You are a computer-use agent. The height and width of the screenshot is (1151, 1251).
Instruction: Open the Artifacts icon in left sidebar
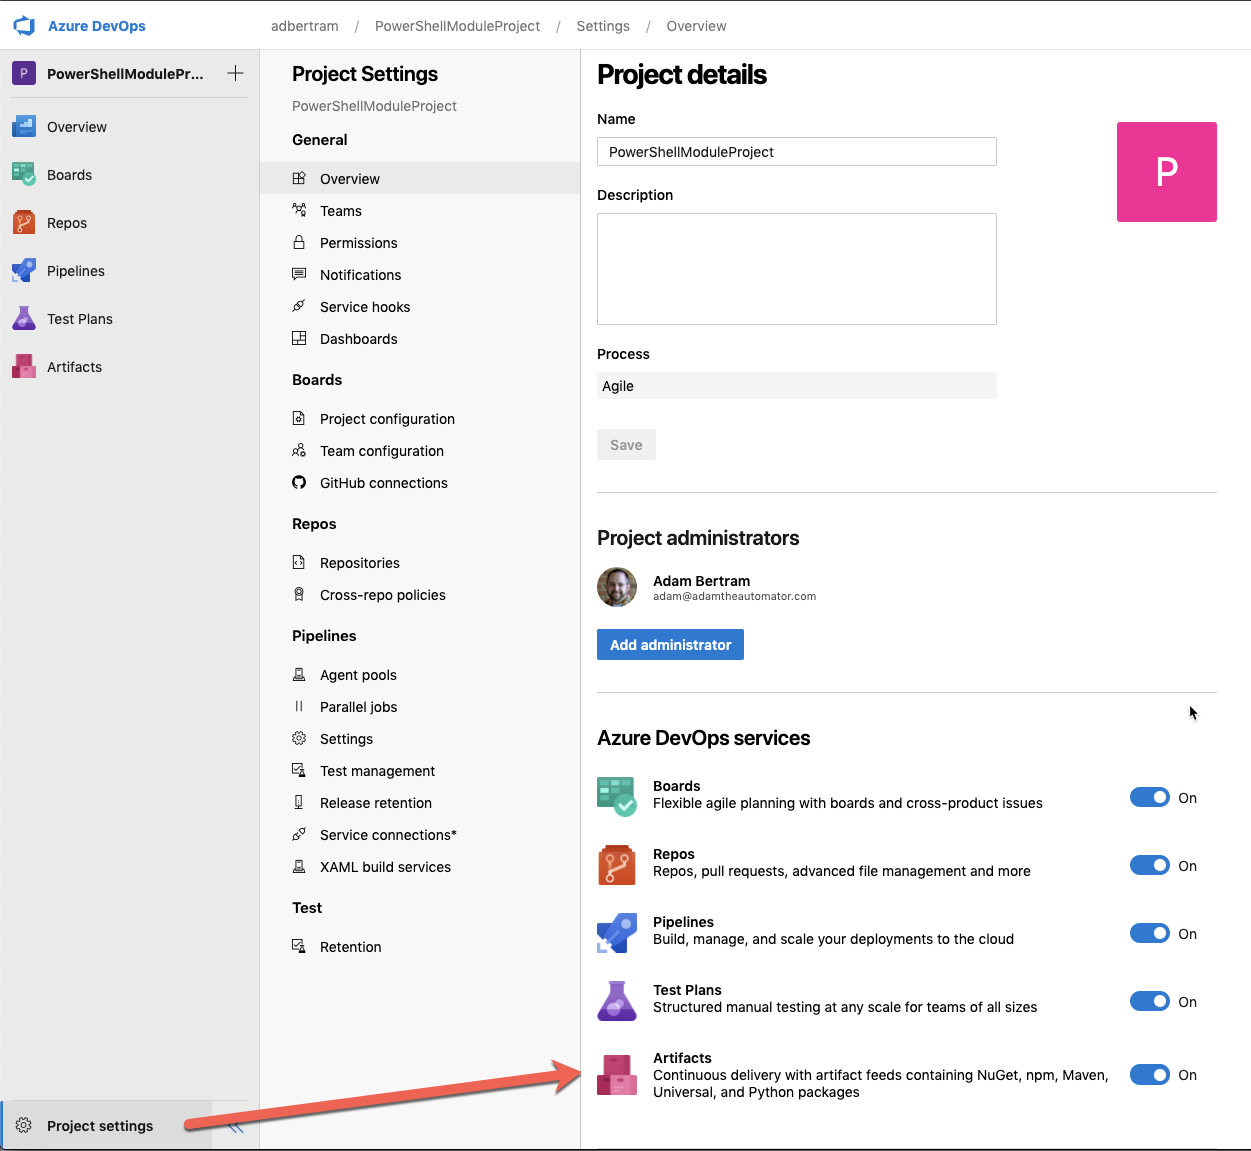pyautogui.click(x=24, y=367)
